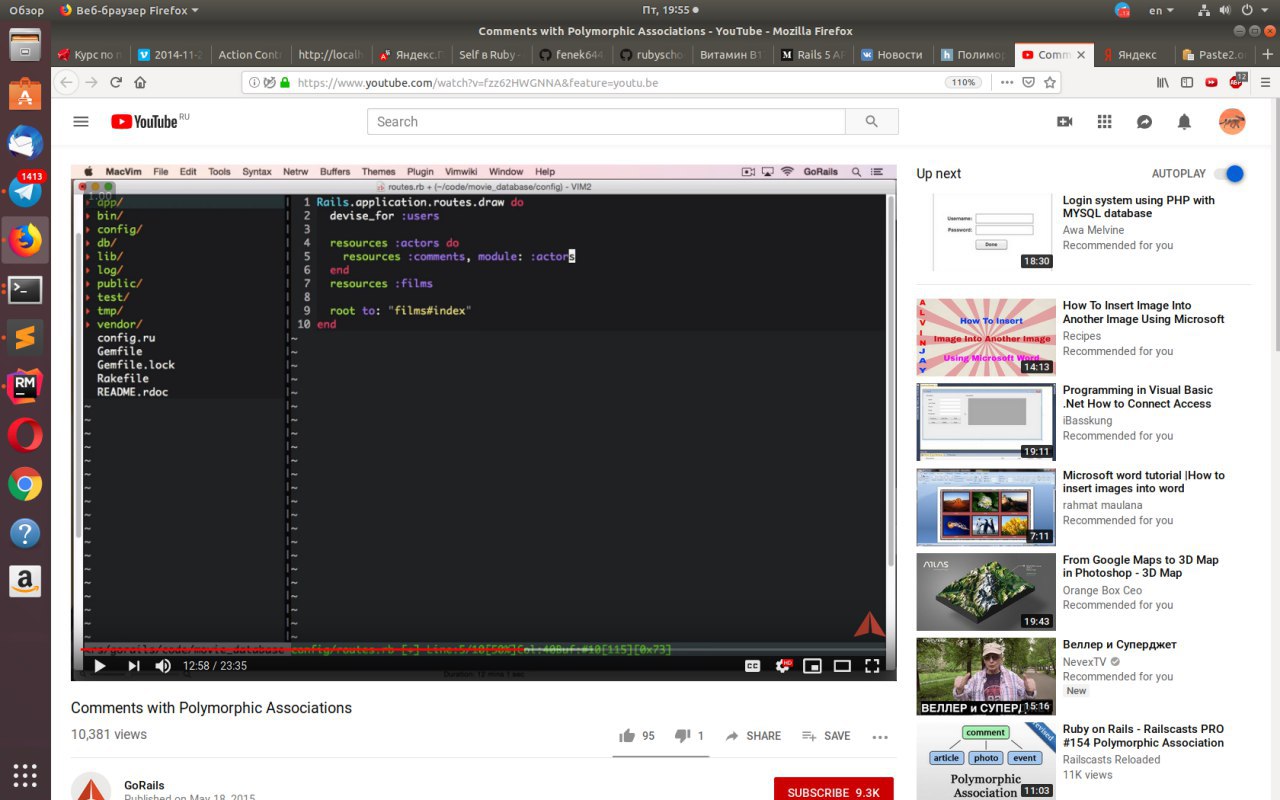Launch Sublime Text from the dock
The width and height of the screenshot is (1280, 800).
coord(25,338)
